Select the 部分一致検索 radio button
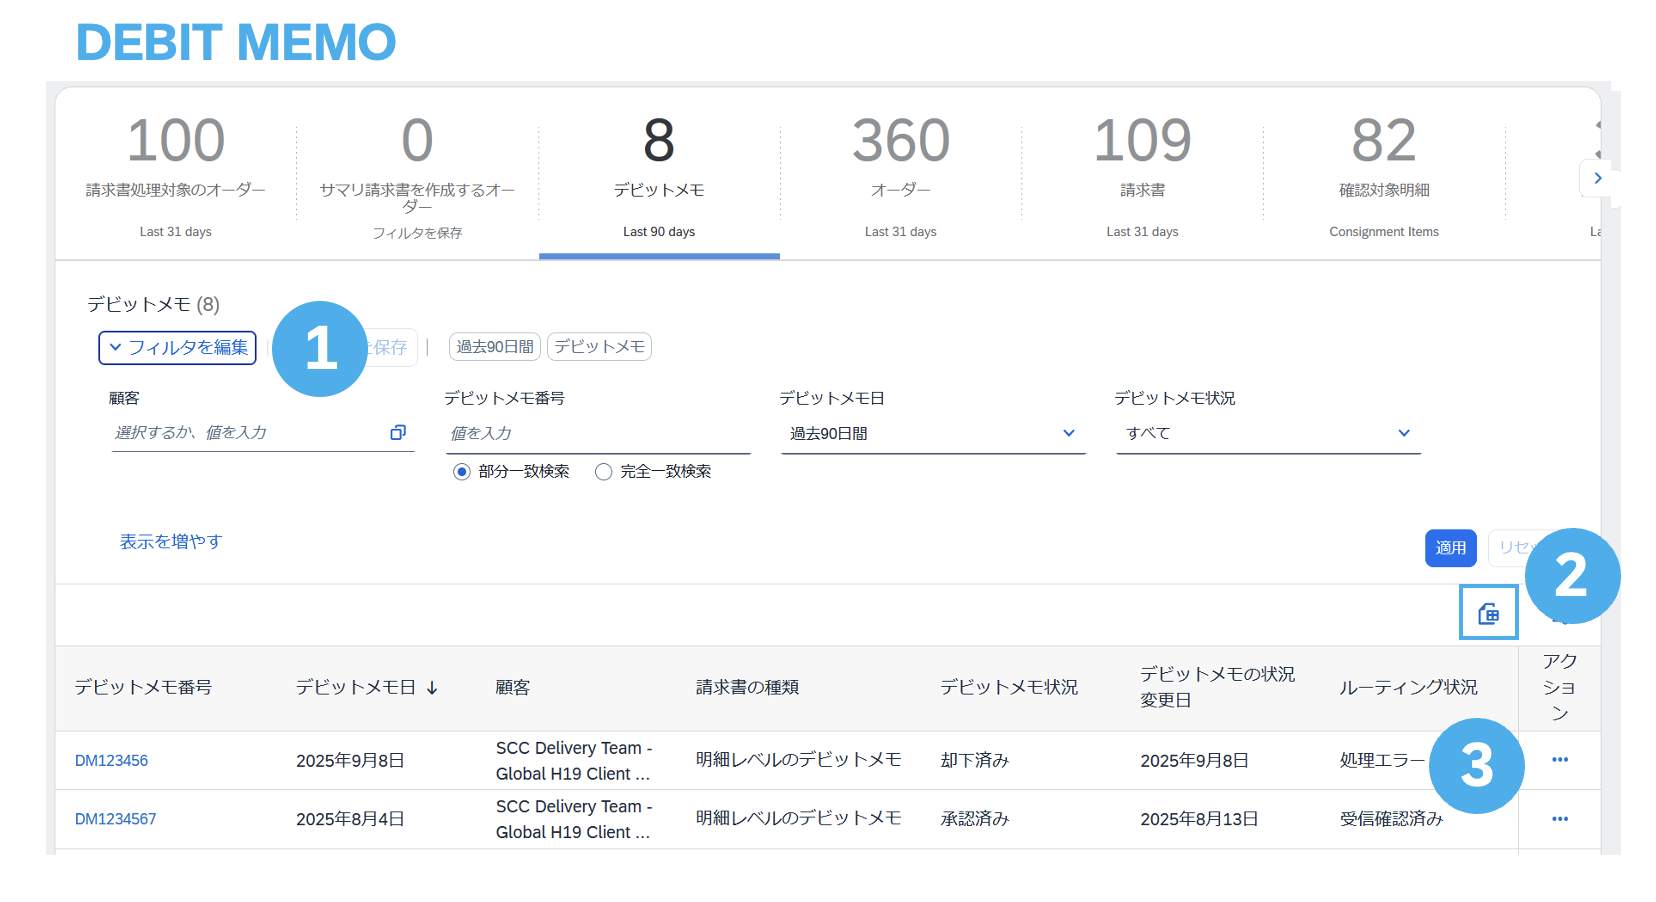The height and width of the screenshot is (902, 1656). click(x=461, y=472)
